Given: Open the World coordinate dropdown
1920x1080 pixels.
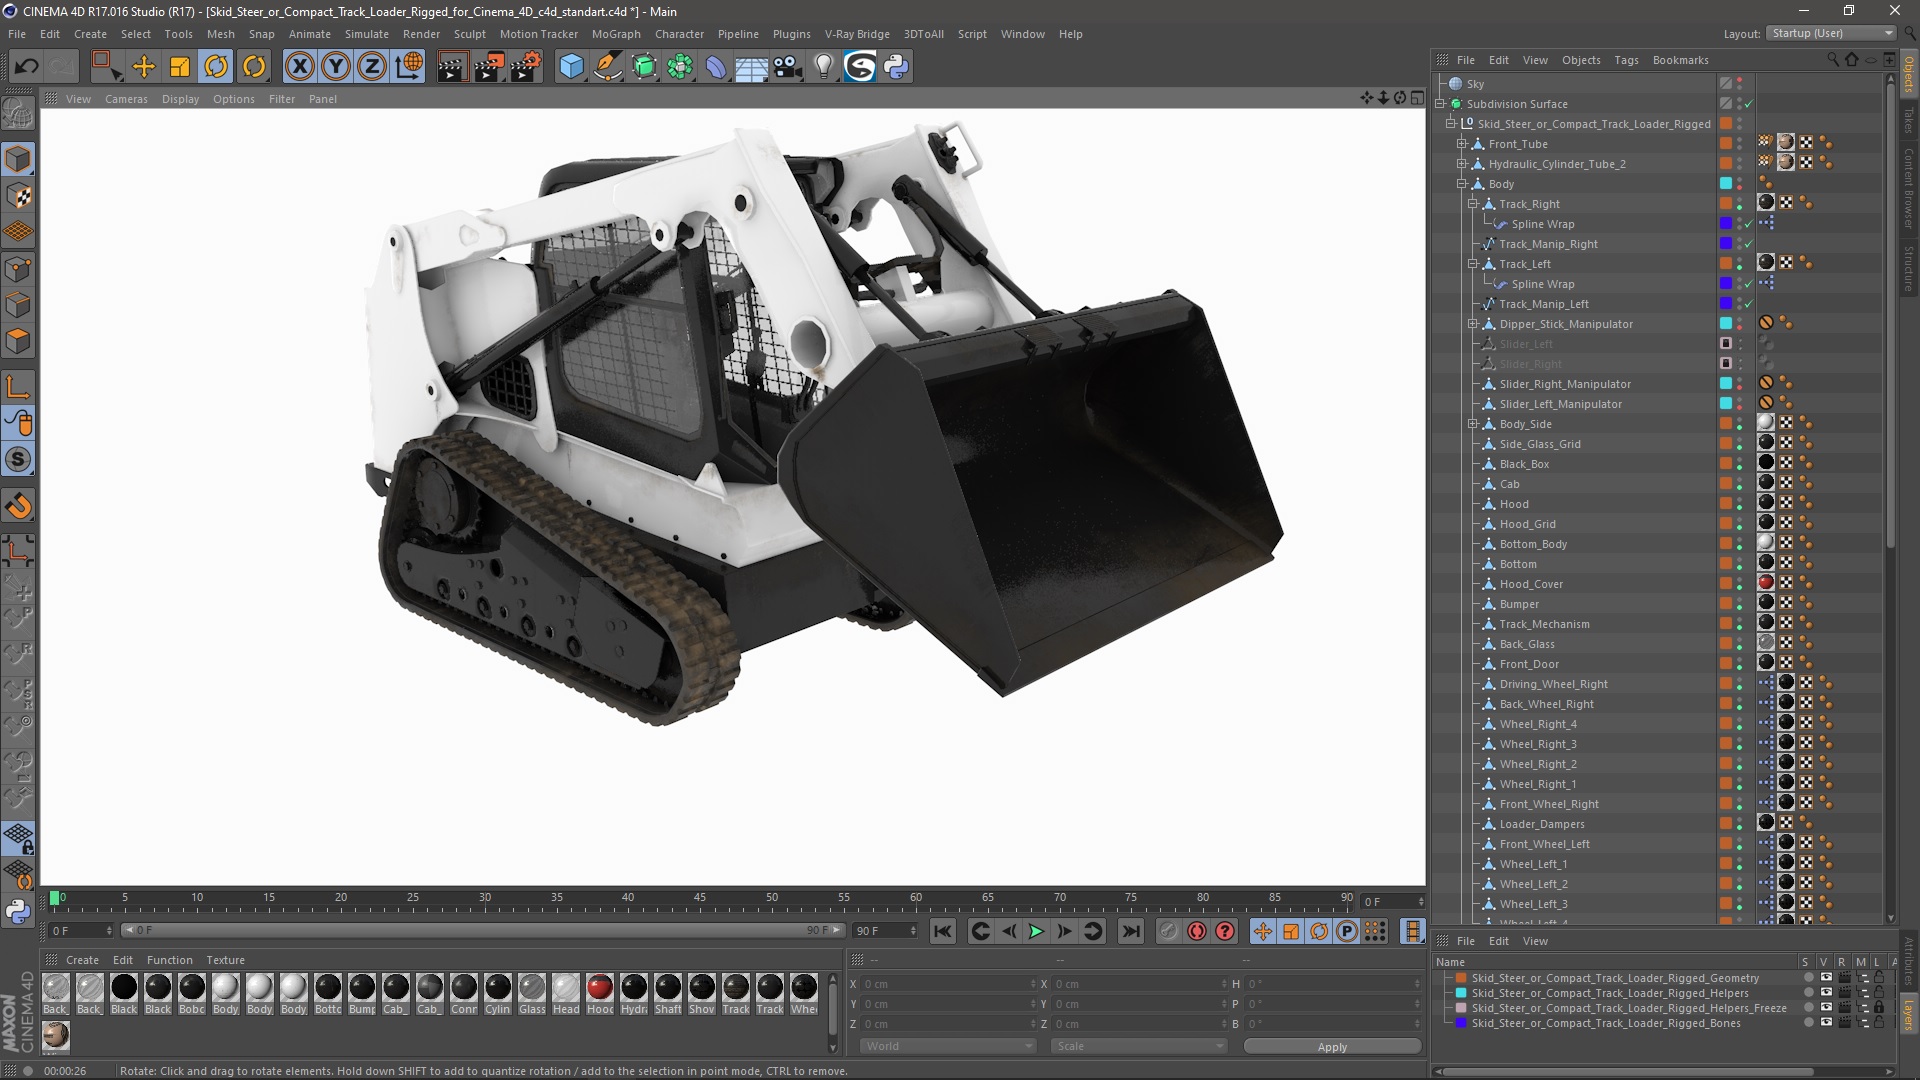Looking at the screenshot, I should [x=947, y=1046].
